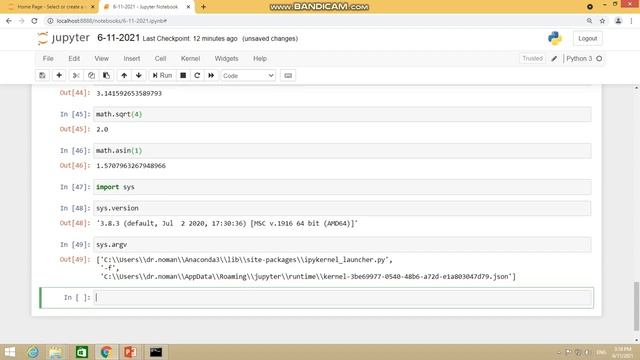This screenshot has height=360, width=640.
Task: Restart kernel and run all cells icon
Action: [x=211, y=76]
